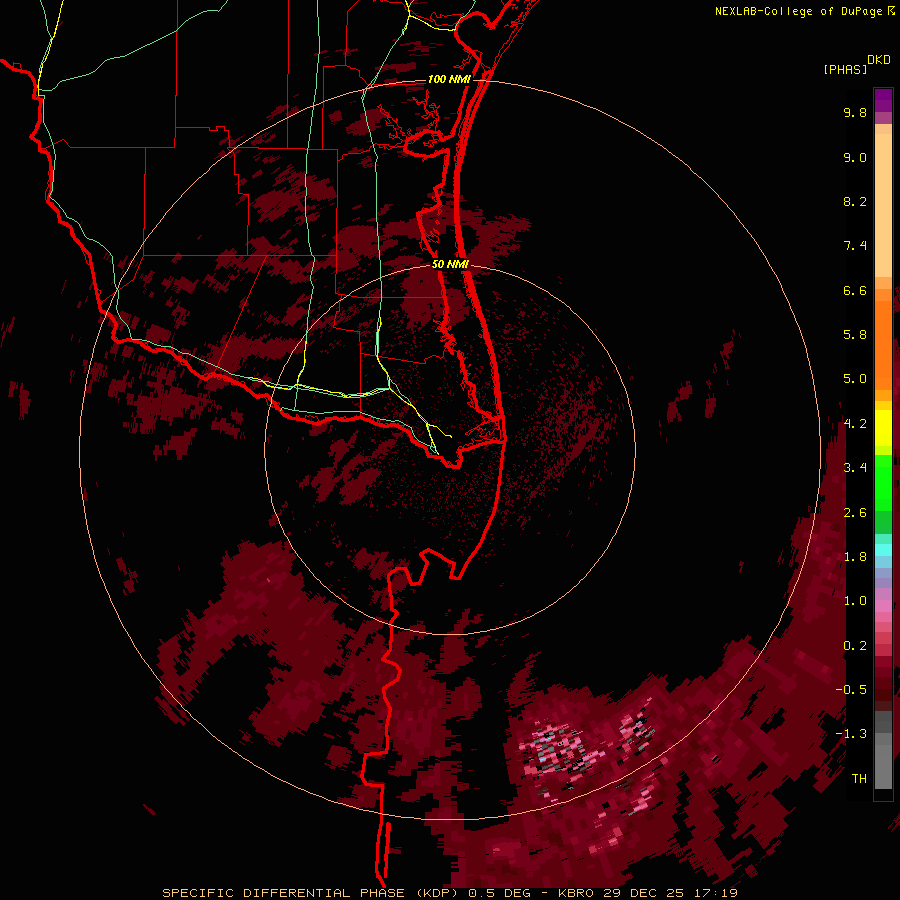Click the 7.4 value on the color scale

855,246
